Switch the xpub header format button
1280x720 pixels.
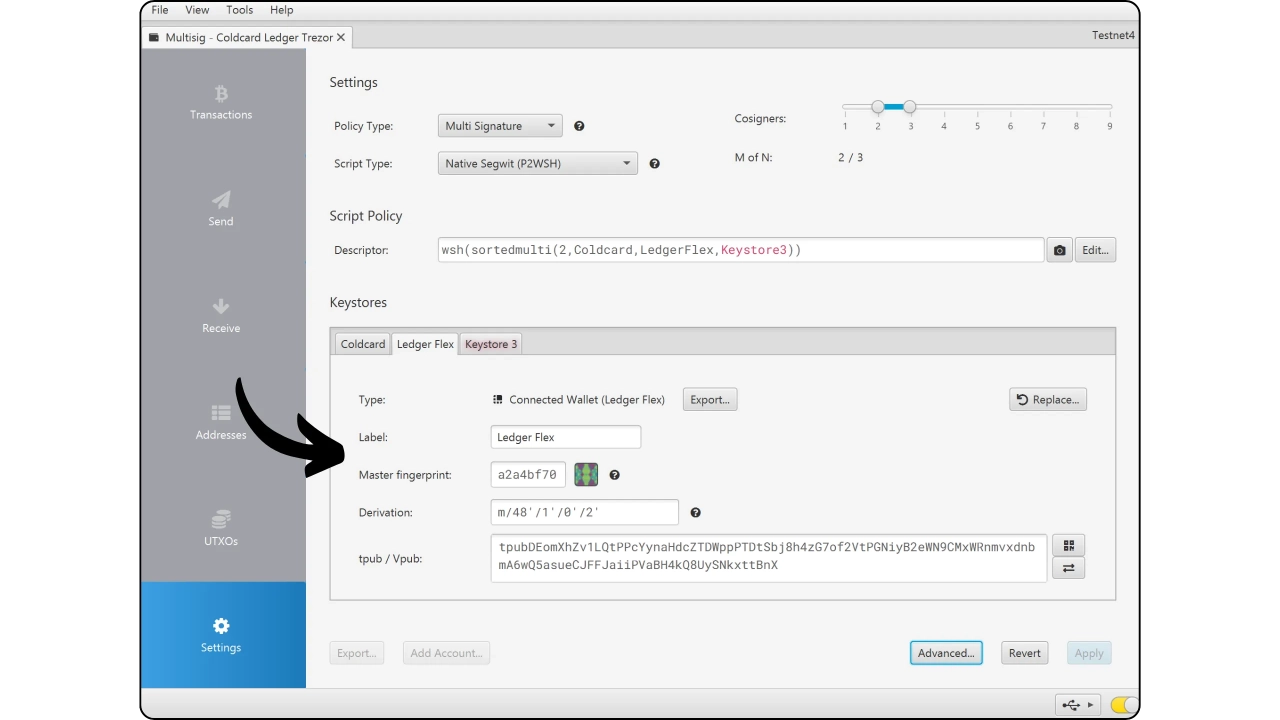pos(1069,568)
